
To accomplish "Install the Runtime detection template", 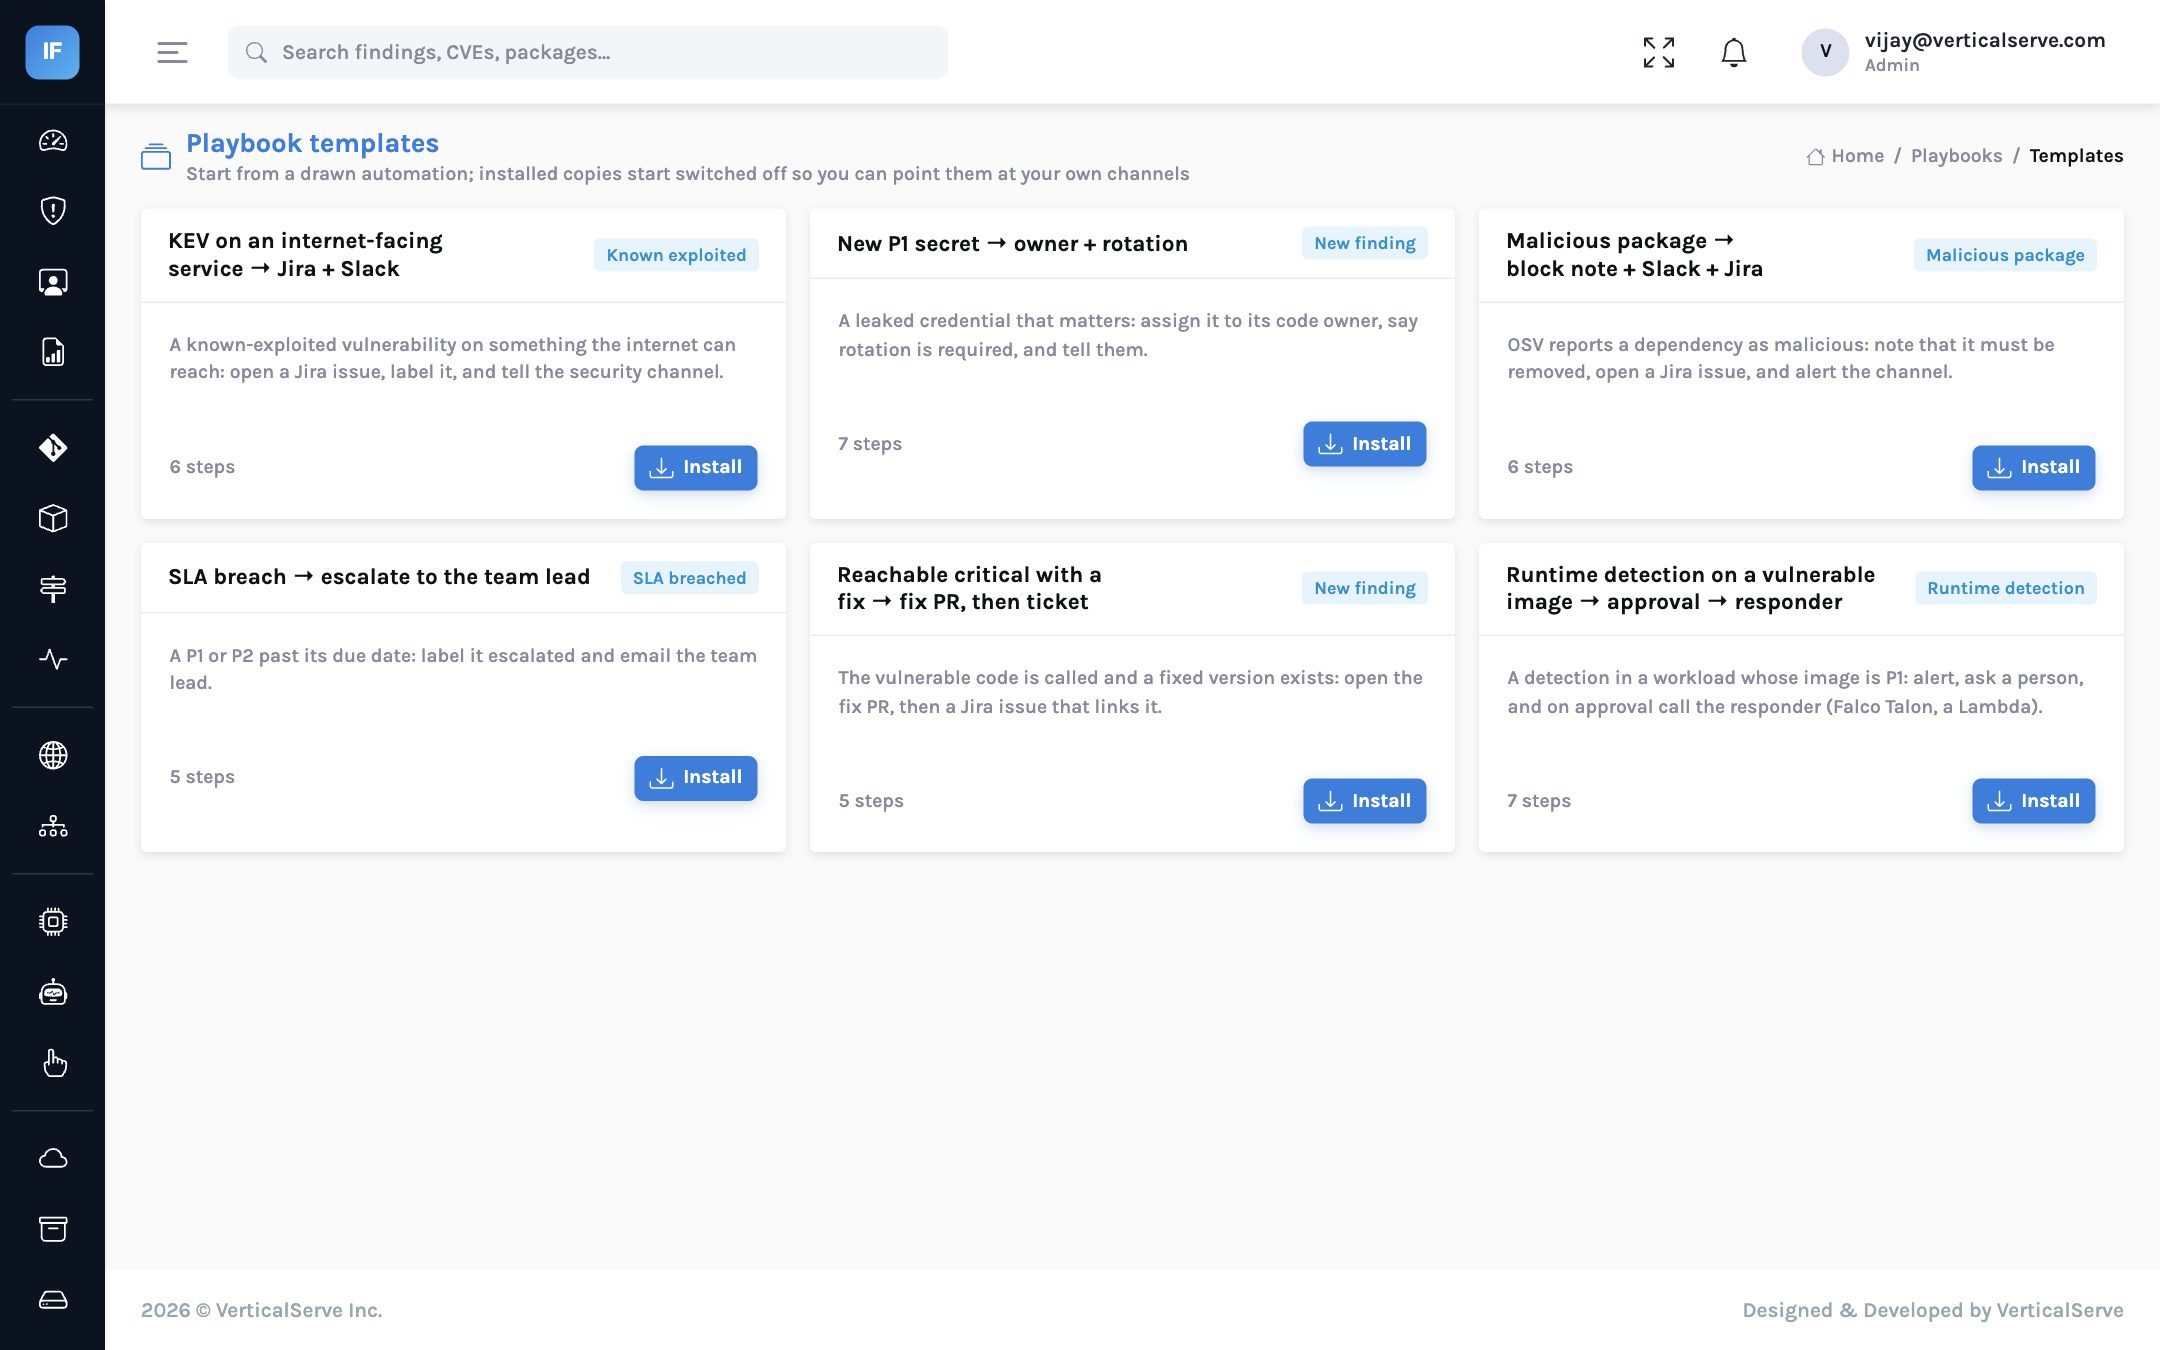I will (x=2034, y=801).
